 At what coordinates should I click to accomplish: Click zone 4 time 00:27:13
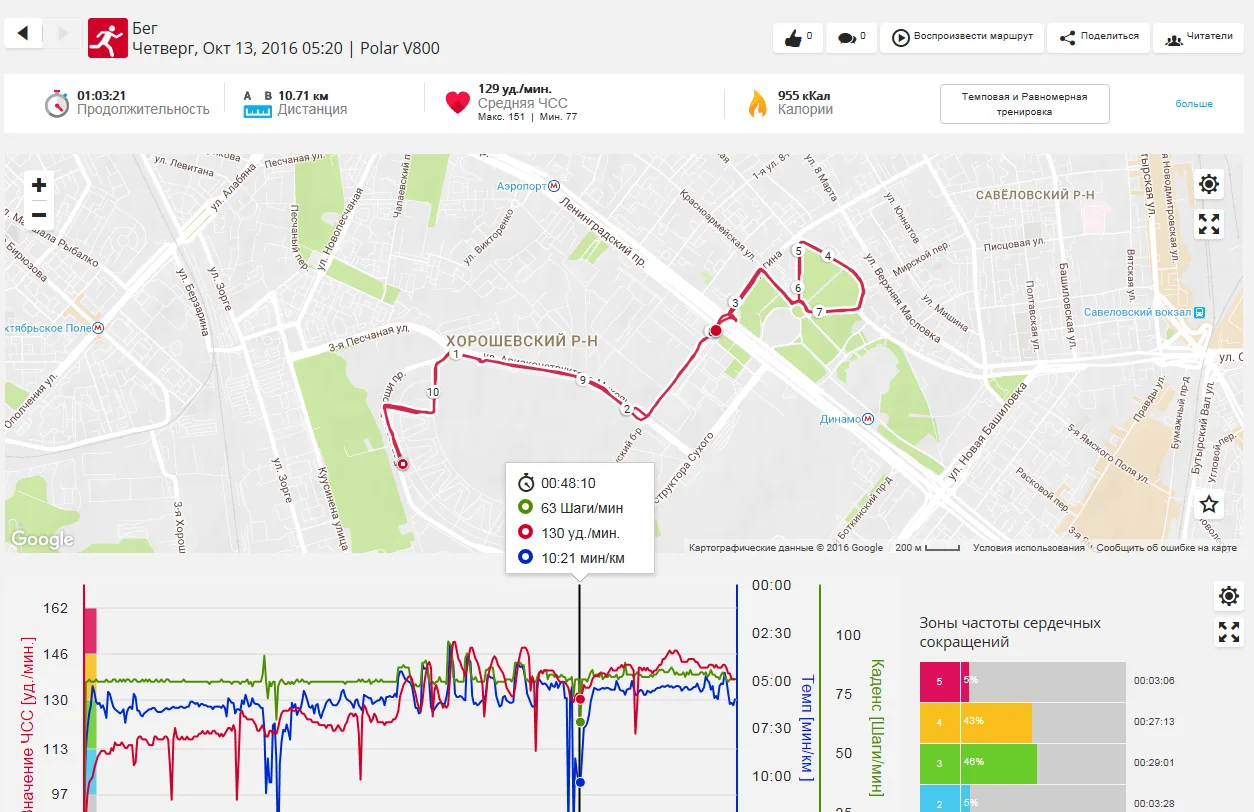pyautogui.click(x=1154, y=721)
